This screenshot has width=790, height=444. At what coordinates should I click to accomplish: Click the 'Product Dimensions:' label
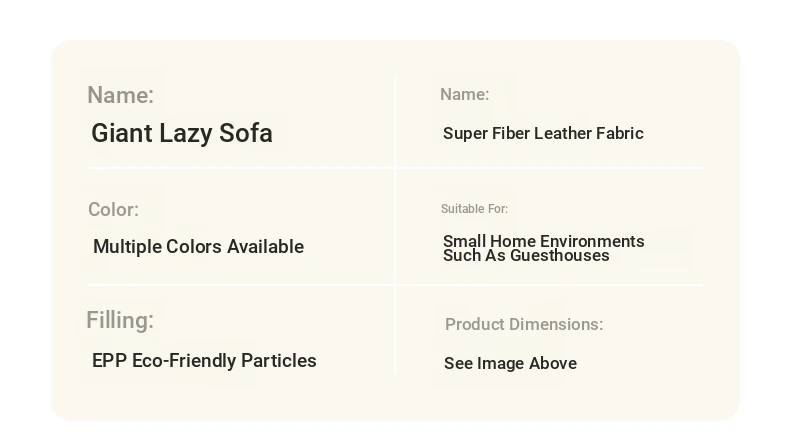point(524,325)
